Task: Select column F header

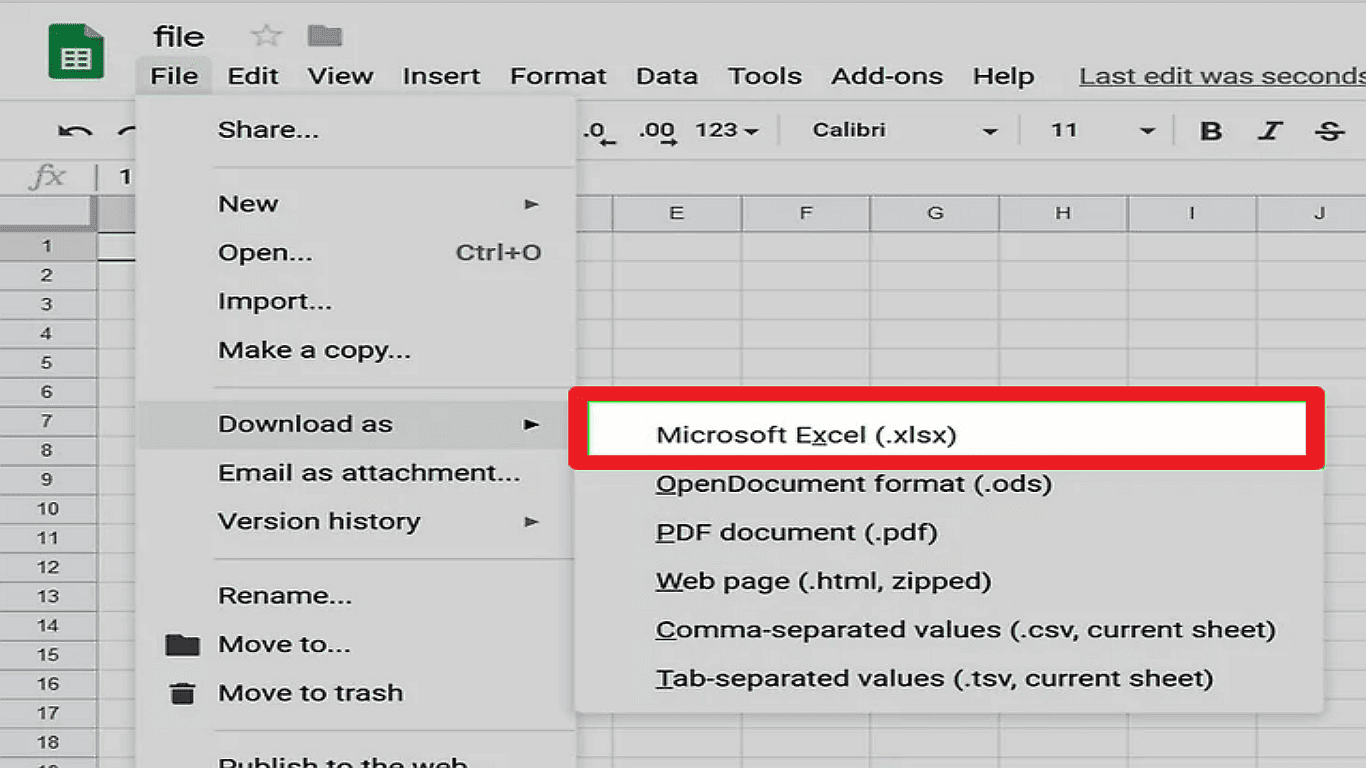Action: point(806,213)
